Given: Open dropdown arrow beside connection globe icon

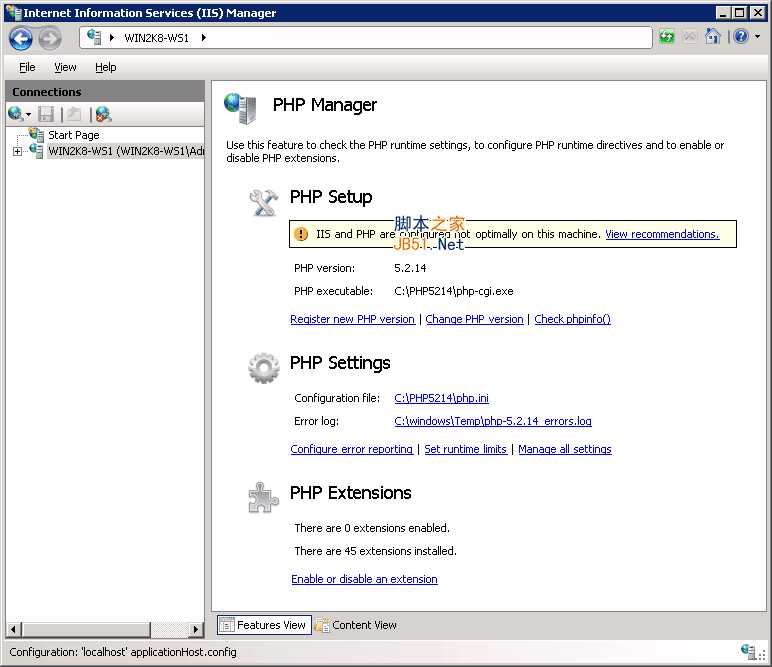Looking at the screenshot, I should pyautogui.click(x=28, y=115).
